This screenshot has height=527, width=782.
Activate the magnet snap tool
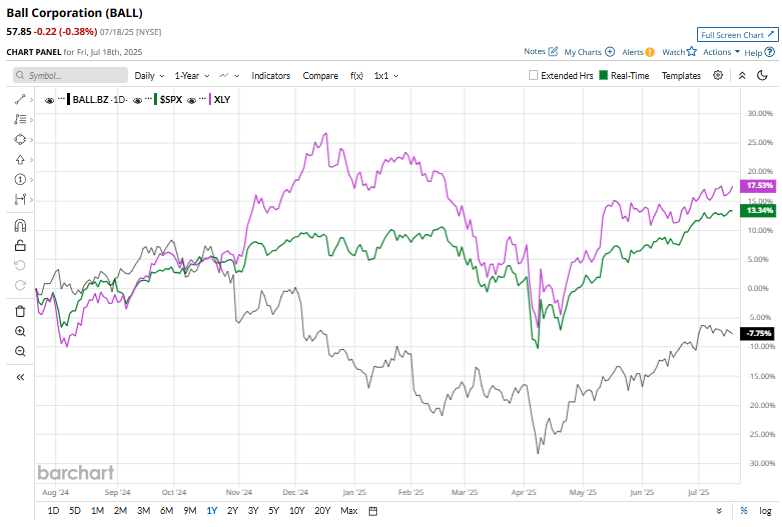[x=20, y=226]
